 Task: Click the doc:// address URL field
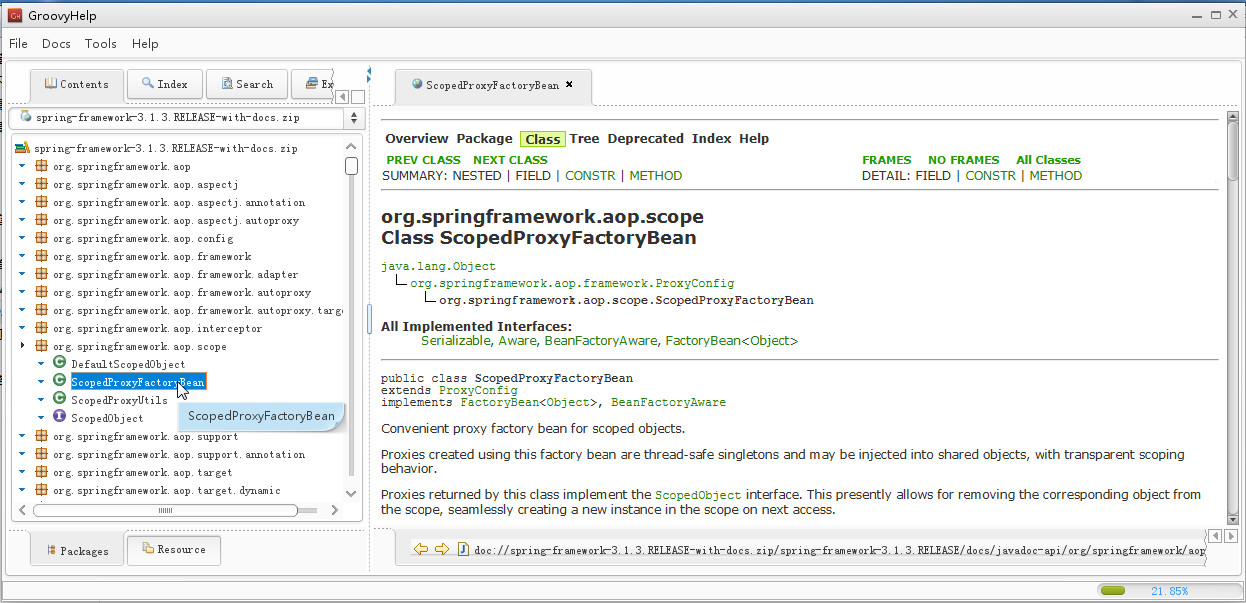[838, 550]
